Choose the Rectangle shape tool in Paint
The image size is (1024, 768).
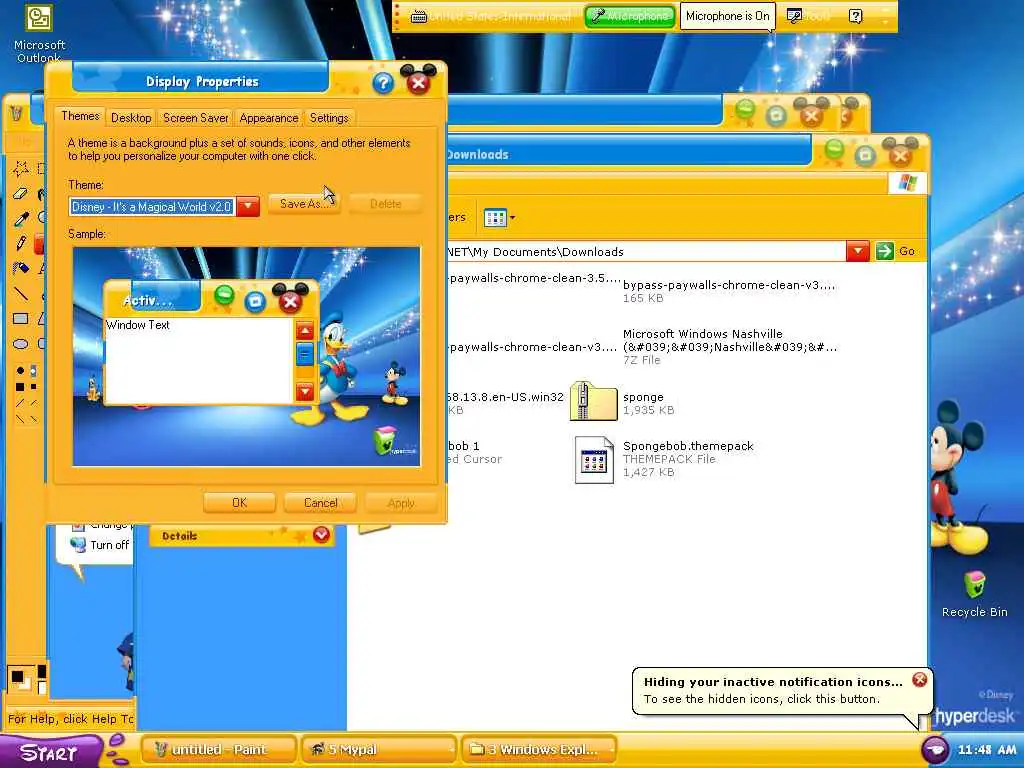[x=20, y=319]
